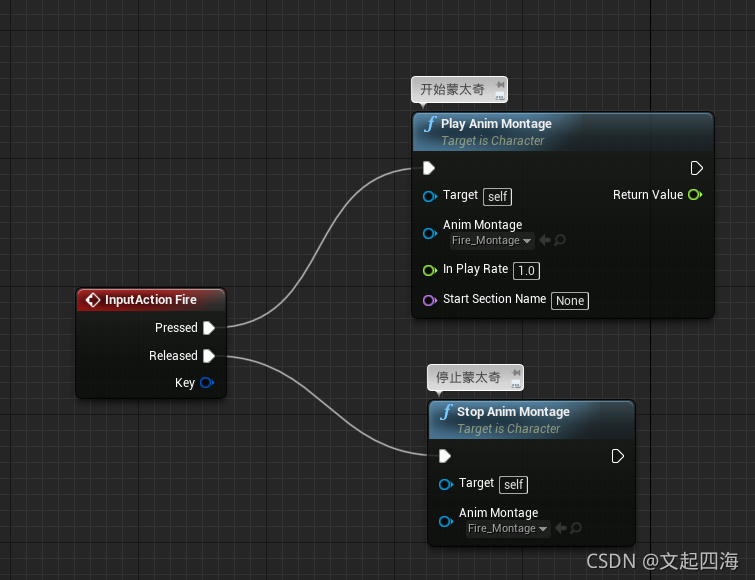Click browse magnifier icon in Play Anim Montage
Viewport: 755px width, 580px height.
pyautogui.click(x=560, y=240)
